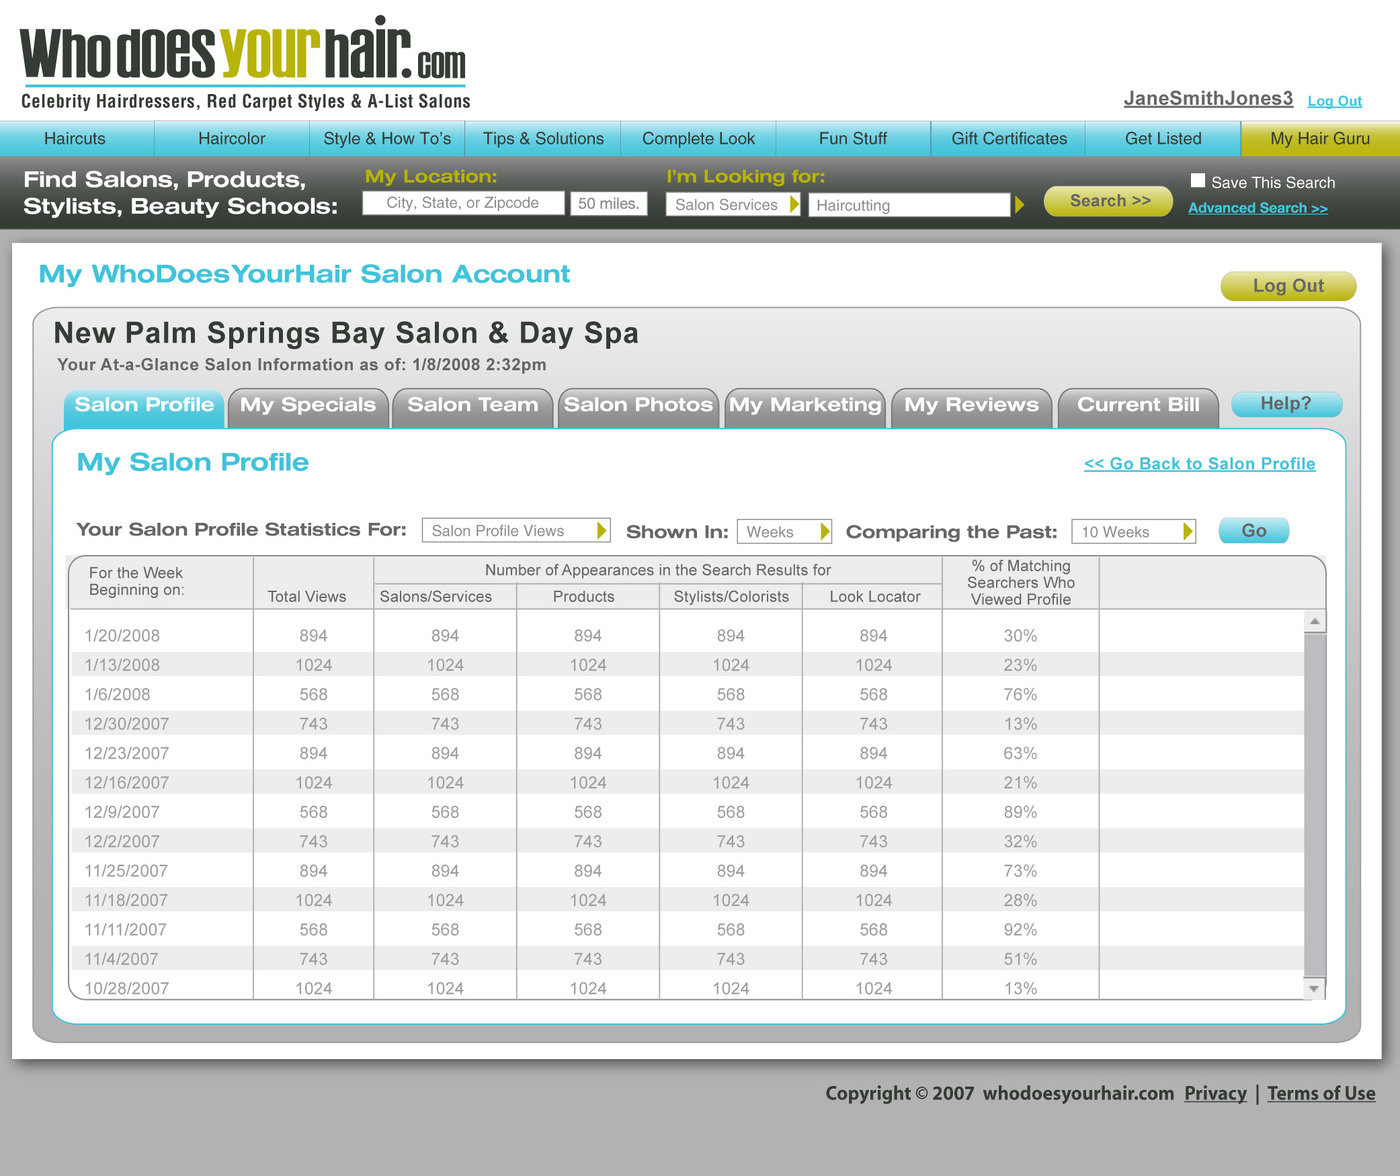The image size is (1400, 1176).
Task: Click the yellow Search >> button
Action: click(1108, 201)
